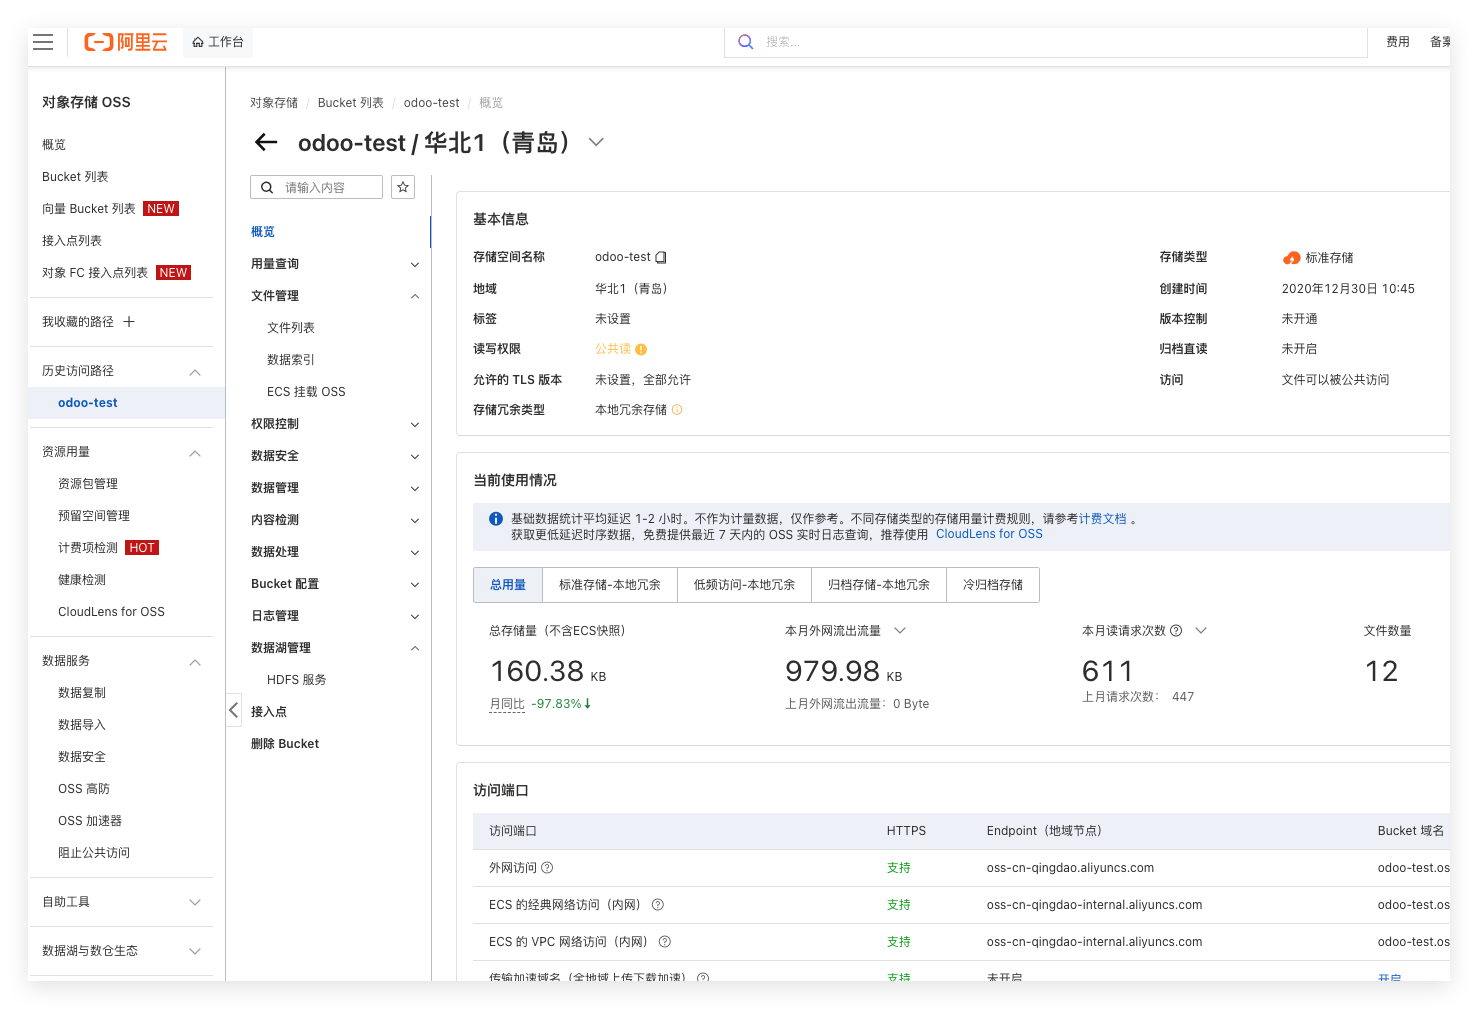1478x1009 pixels.
Task: Click the info icon beside 本地冗余存储
Action: [677, 410]
